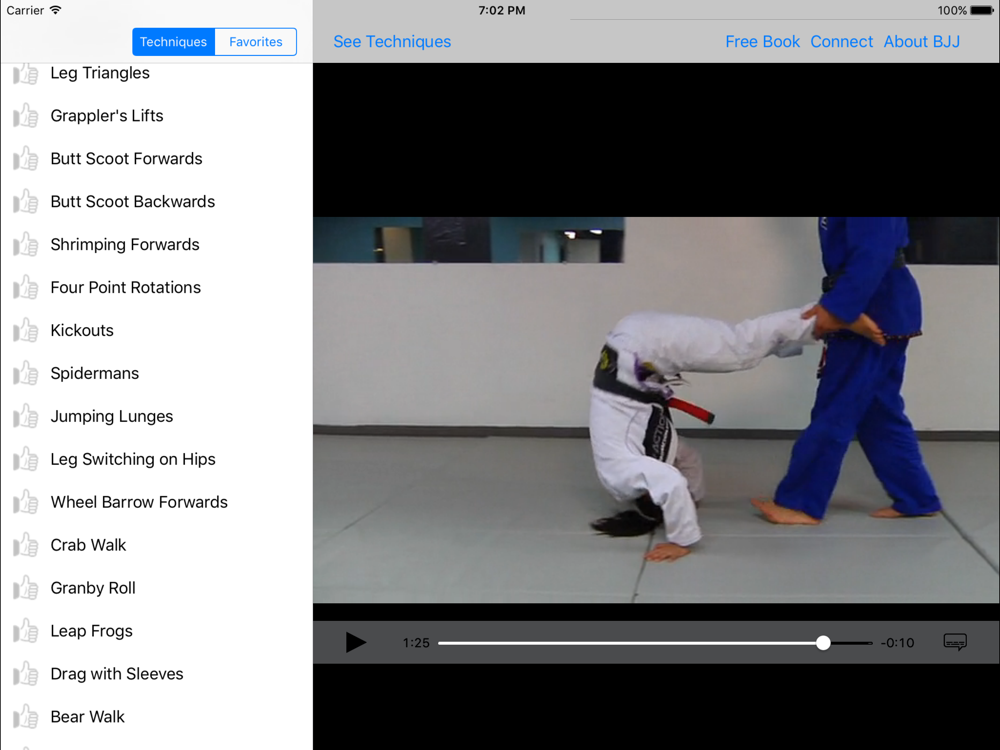Tap thumbs-up icon beside Grappler's Lifts

point(26,115)
